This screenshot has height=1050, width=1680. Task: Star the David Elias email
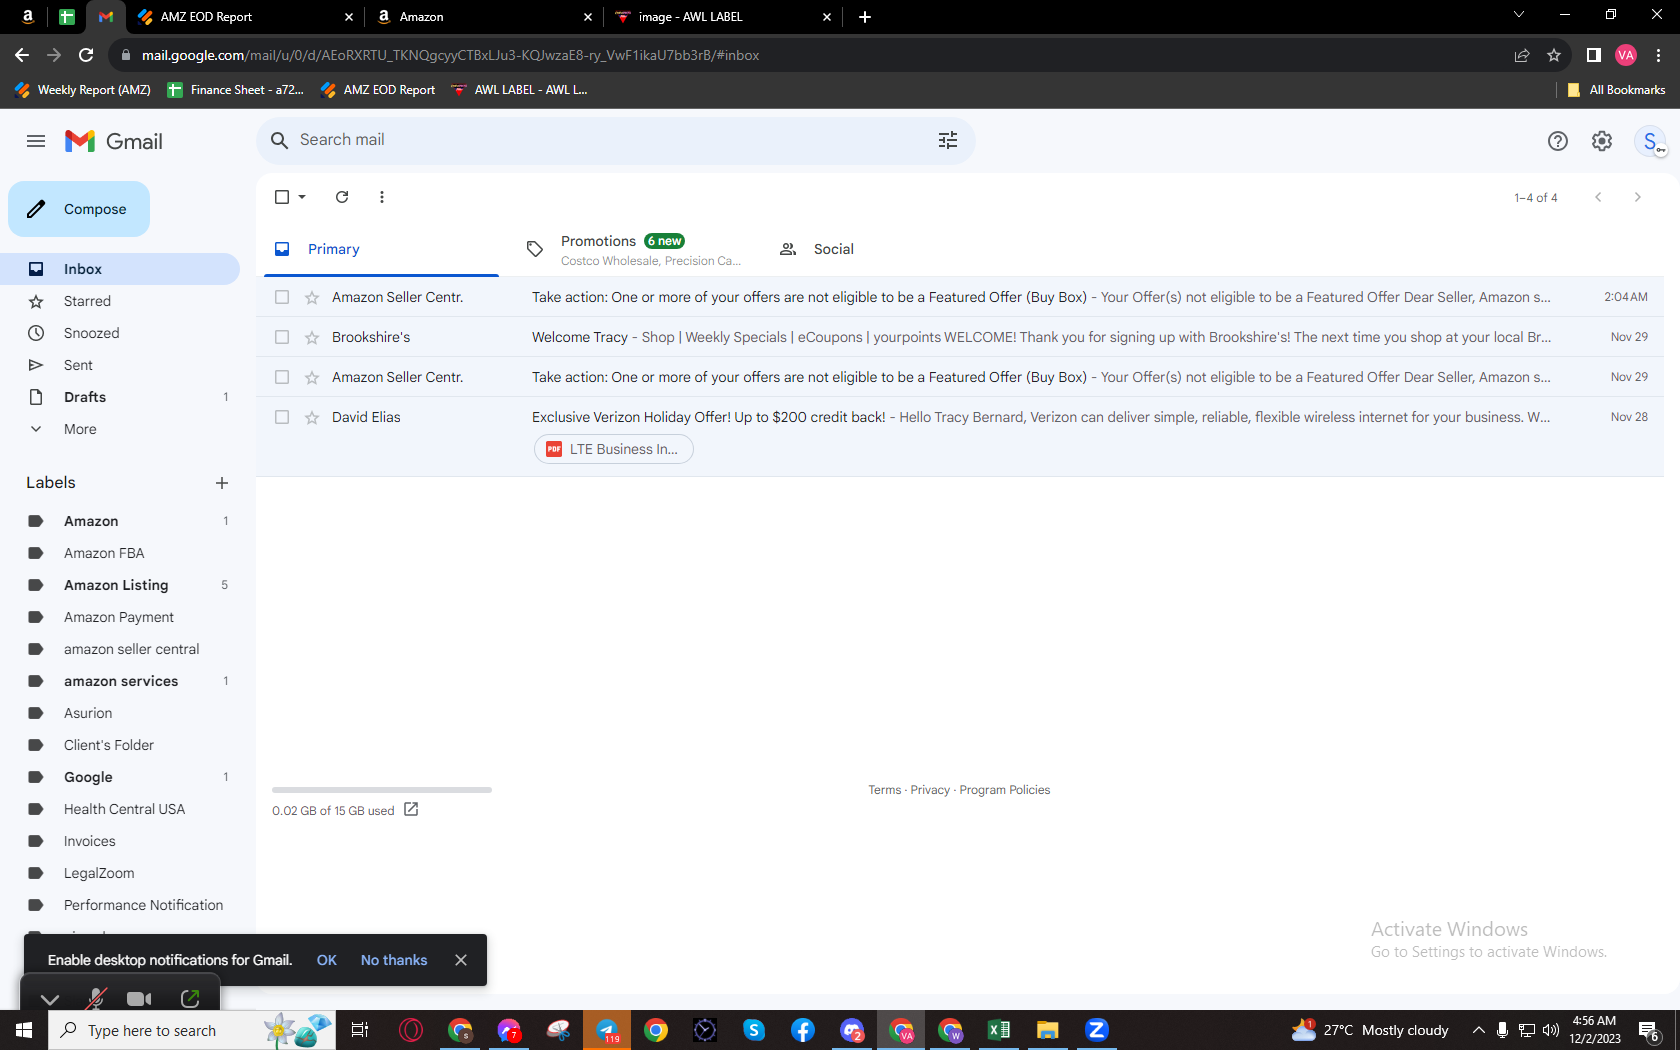click(312, 417)
